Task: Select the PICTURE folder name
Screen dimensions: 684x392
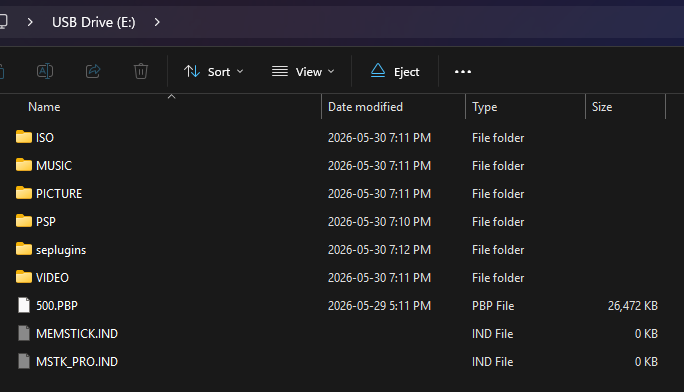Action: [59, 194]
